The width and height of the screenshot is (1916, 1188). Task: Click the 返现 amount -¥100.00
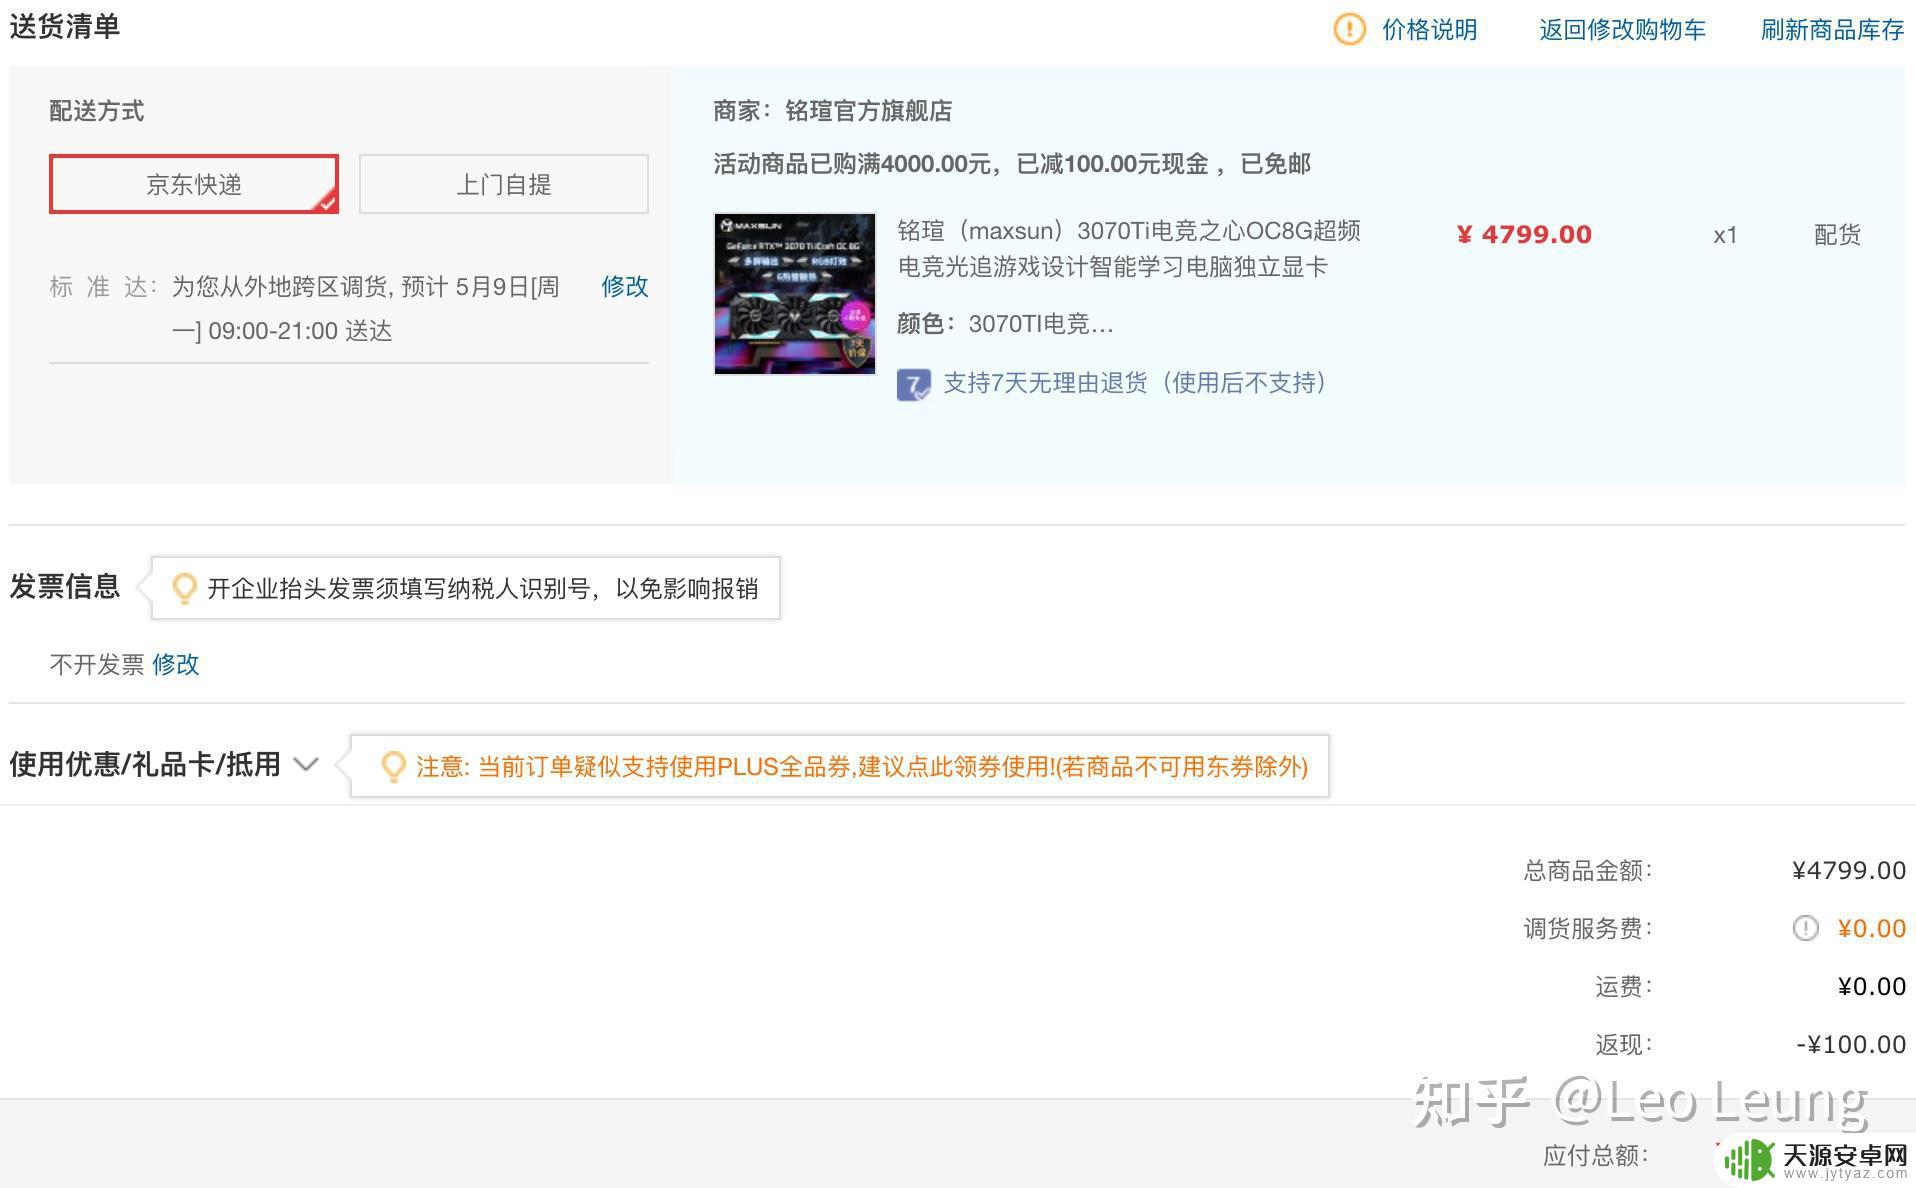point(1851,1044)
